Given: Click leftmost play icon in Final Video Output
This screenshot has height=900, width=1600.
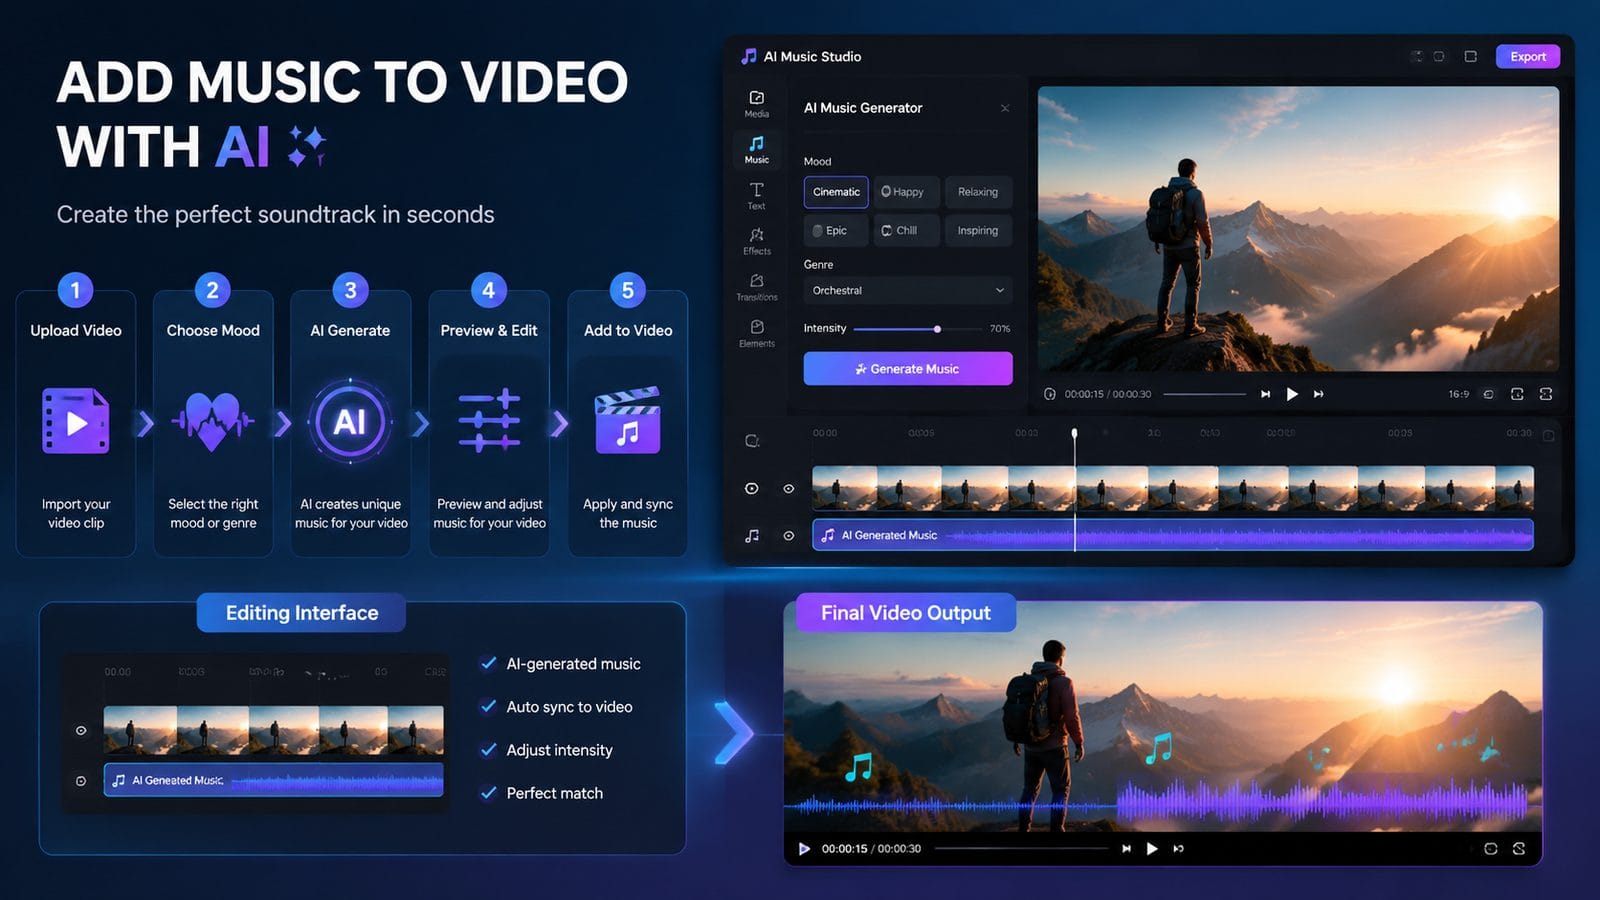Looking at the screenshot, I should click(804, 848).
